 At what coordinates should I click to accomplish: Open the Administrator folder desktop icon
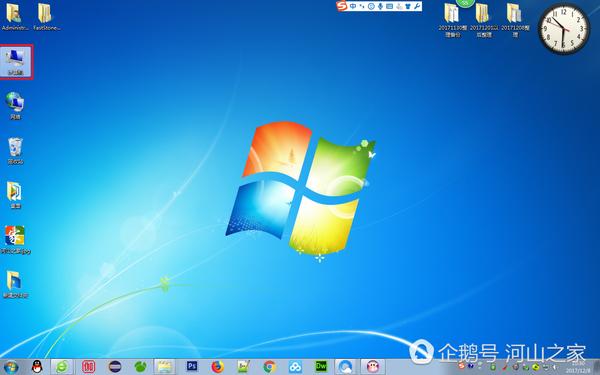coord(15,17)
